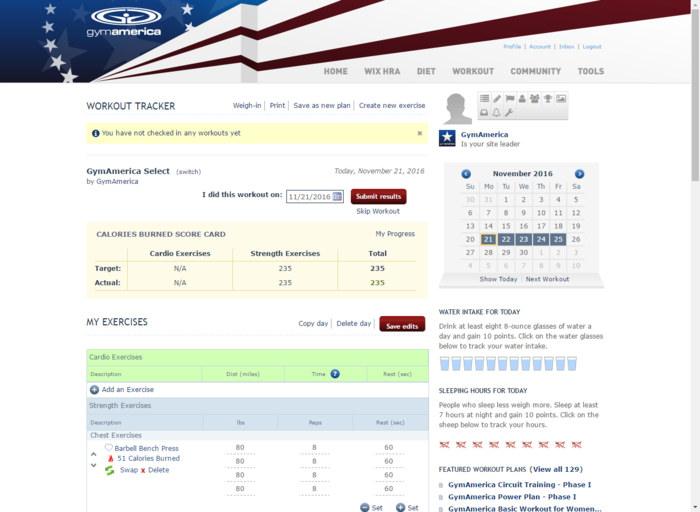Click the minus icon to remove a set

365,508
